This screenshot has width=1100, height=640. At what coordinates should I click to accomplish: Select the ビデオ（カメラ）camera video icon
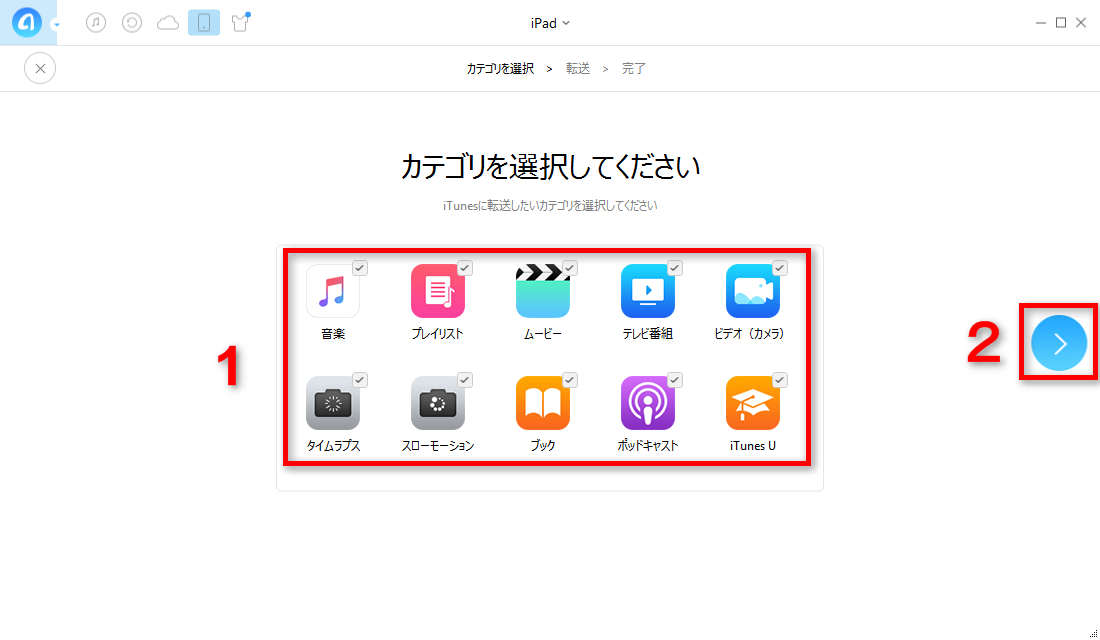753,291
